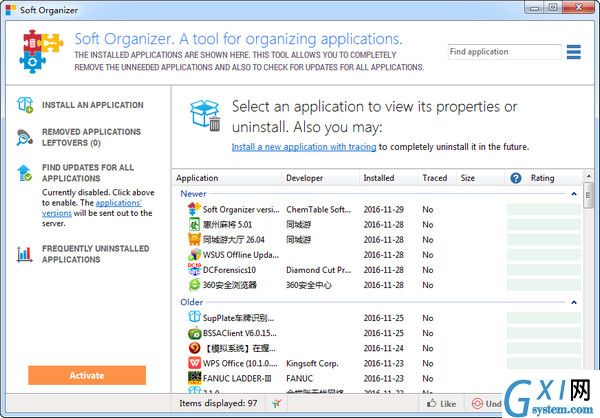Click the WSUS Offline Update app icon
The width and height of the screenshot is (600, 418).
(194, 255)
